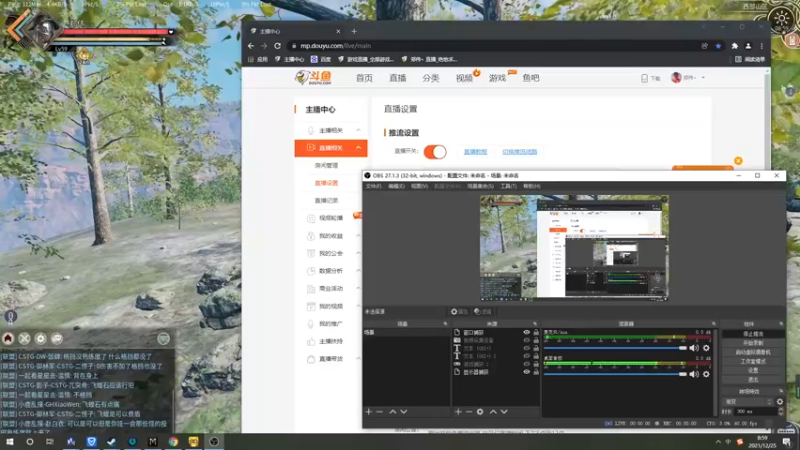Click the gear icon above game chat
800x450 pixels.
click(x=40, y=338)
